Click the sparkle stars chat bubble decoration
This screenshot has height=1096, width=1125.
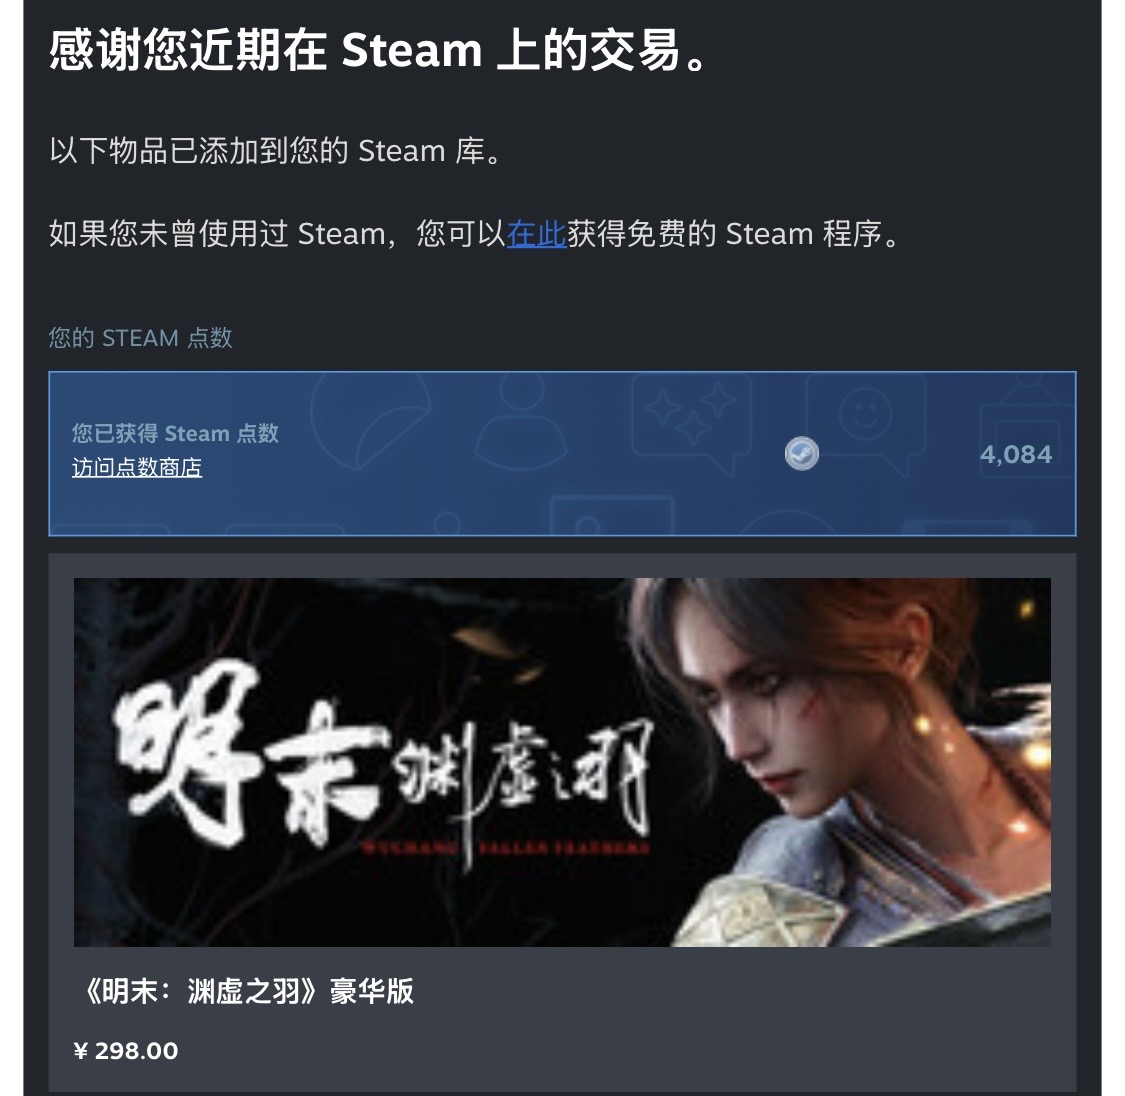point(692,420)
